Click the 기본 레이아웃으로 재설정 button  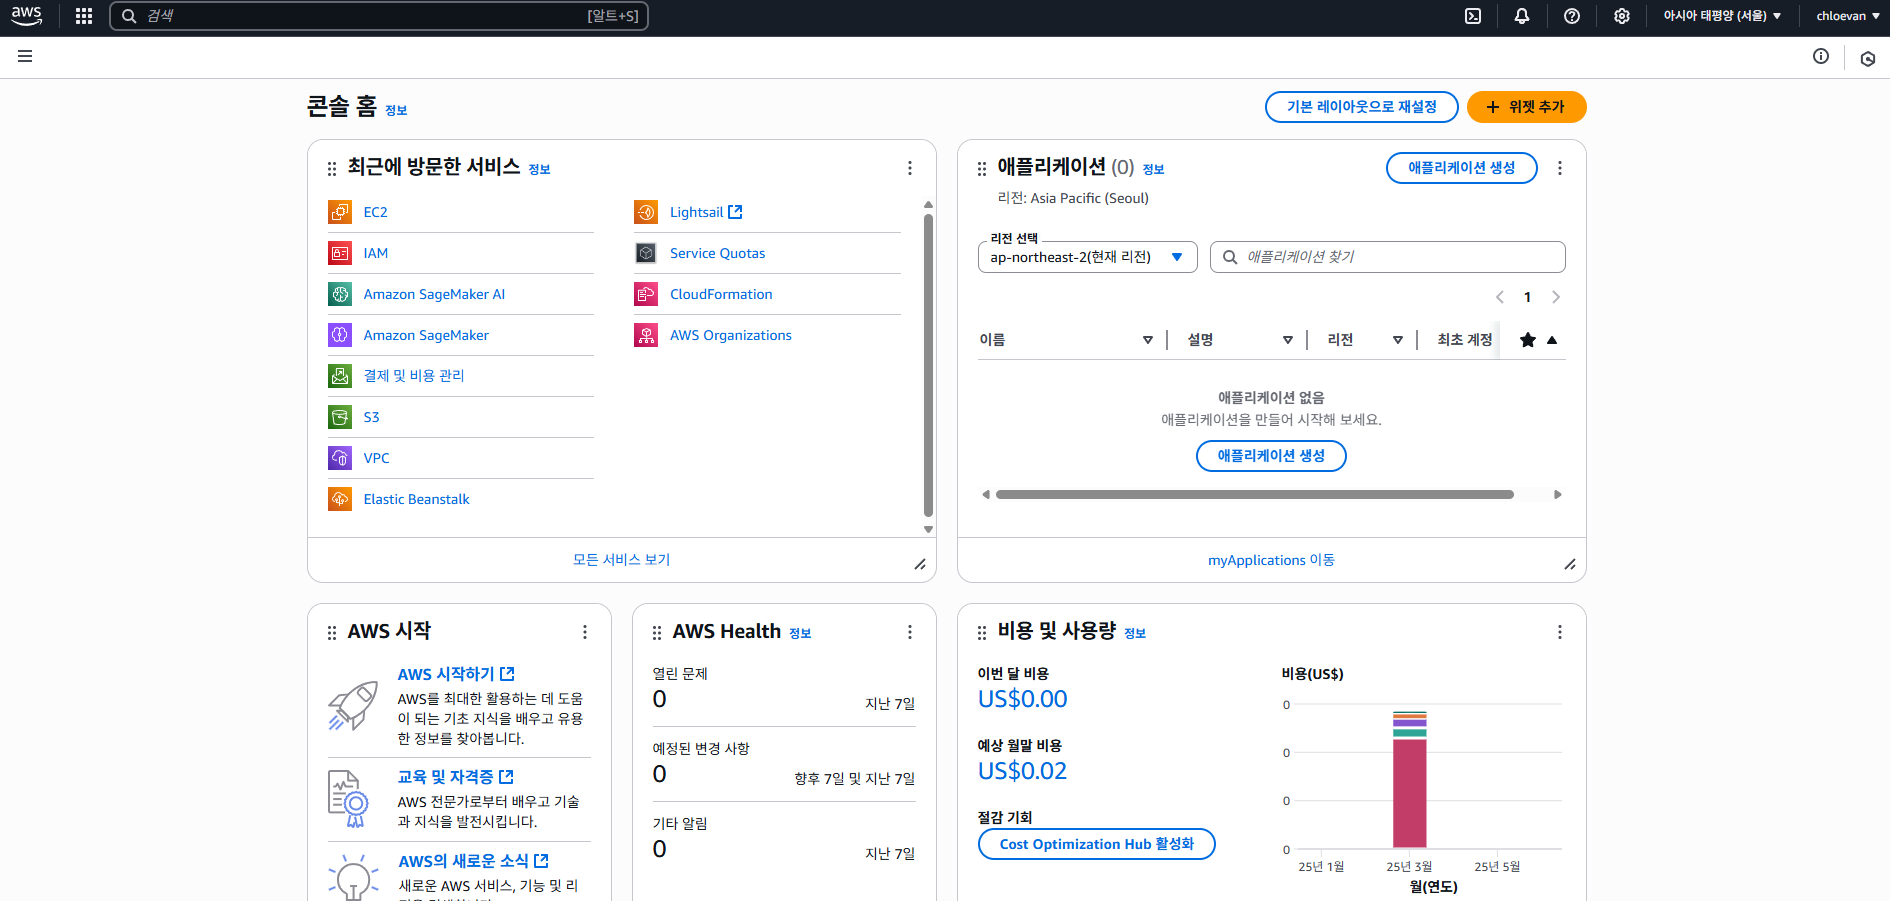(x=1361, y=107)
